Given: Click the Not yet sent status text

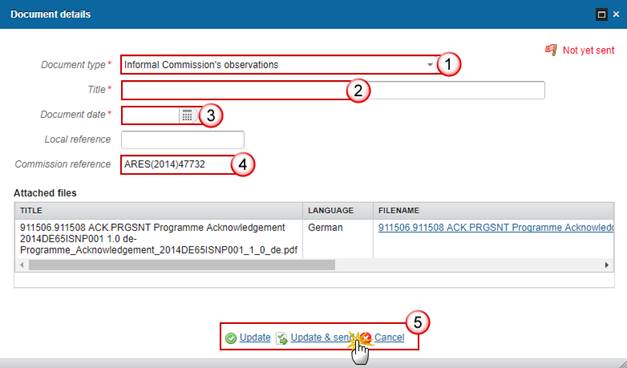Looking at the screenshot, I should 588,50.
